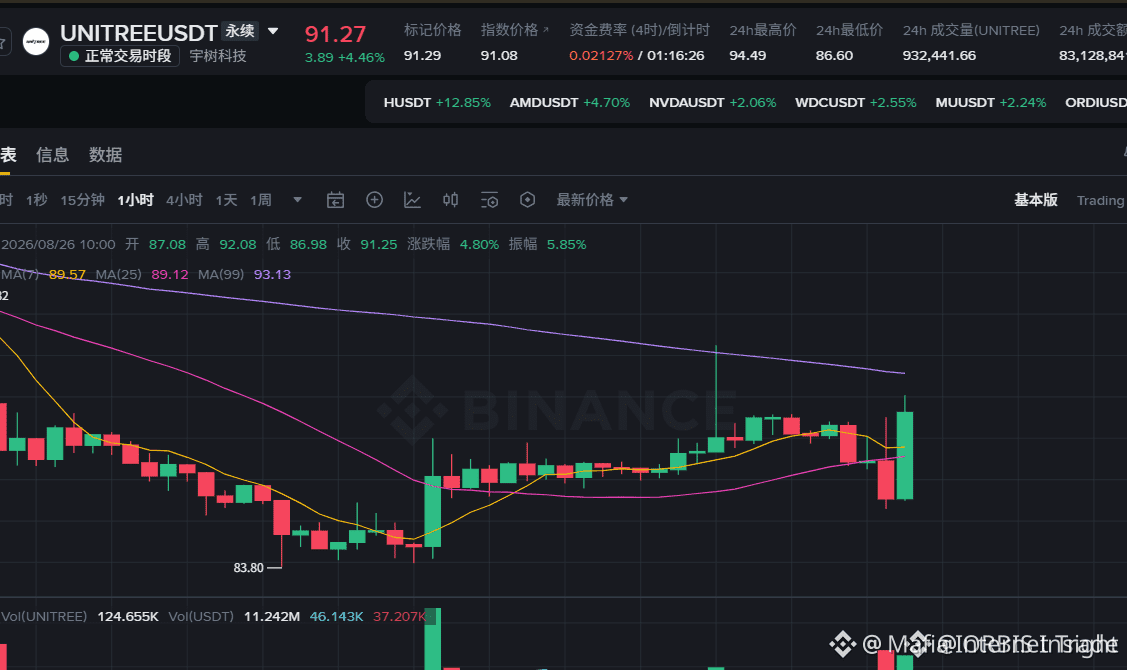The height and width of the screenshot is (670, 1127).
Task: Click the 宇树科技 company name label
Action: point(218,56)
